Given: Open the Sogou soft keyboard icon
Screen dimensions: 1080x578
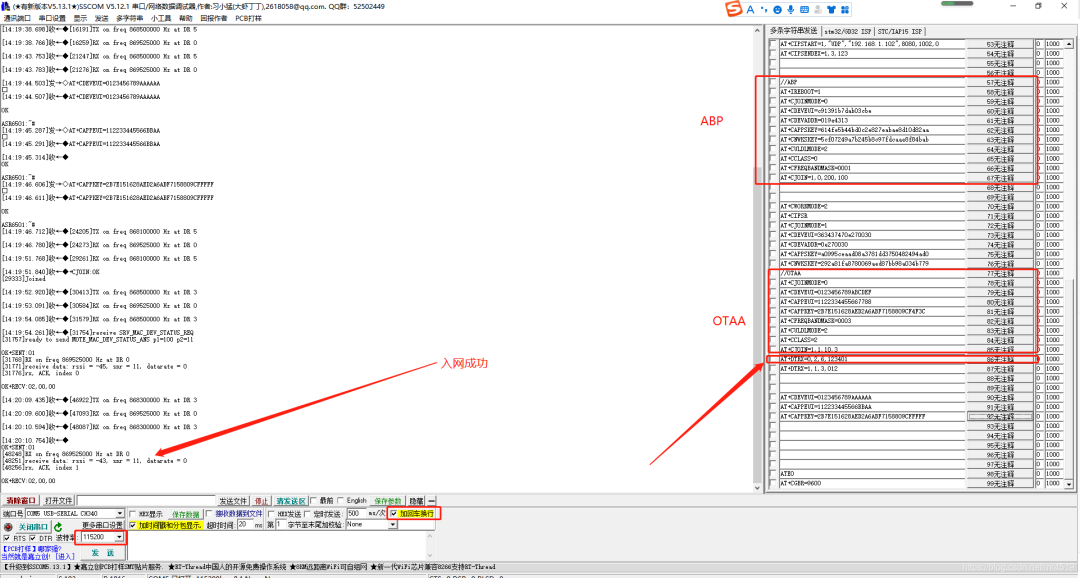Looking at the screenshot, I should tap(804, 10).
